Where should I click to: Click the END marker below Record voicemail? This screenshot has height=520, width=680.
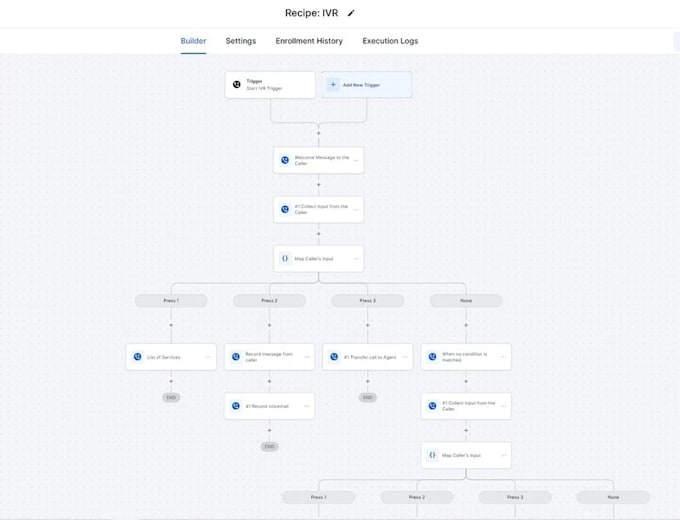click(x=269, y=446)
